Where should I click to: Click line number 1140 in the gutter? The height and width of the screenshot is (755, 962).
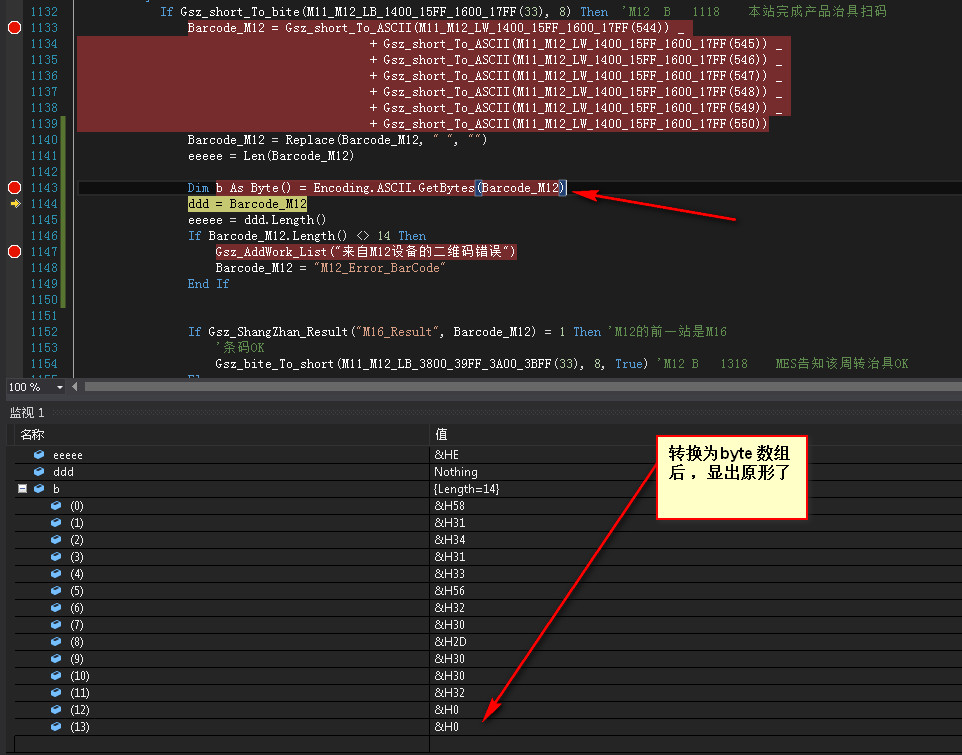pyautogui.click(x=44, y=140)
